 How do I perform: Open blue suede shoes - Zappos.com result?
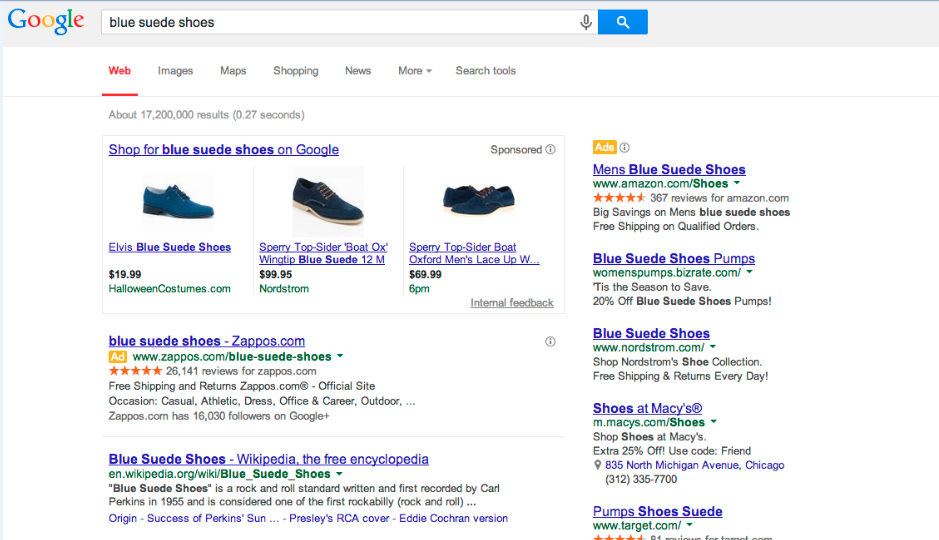(207, 341)
